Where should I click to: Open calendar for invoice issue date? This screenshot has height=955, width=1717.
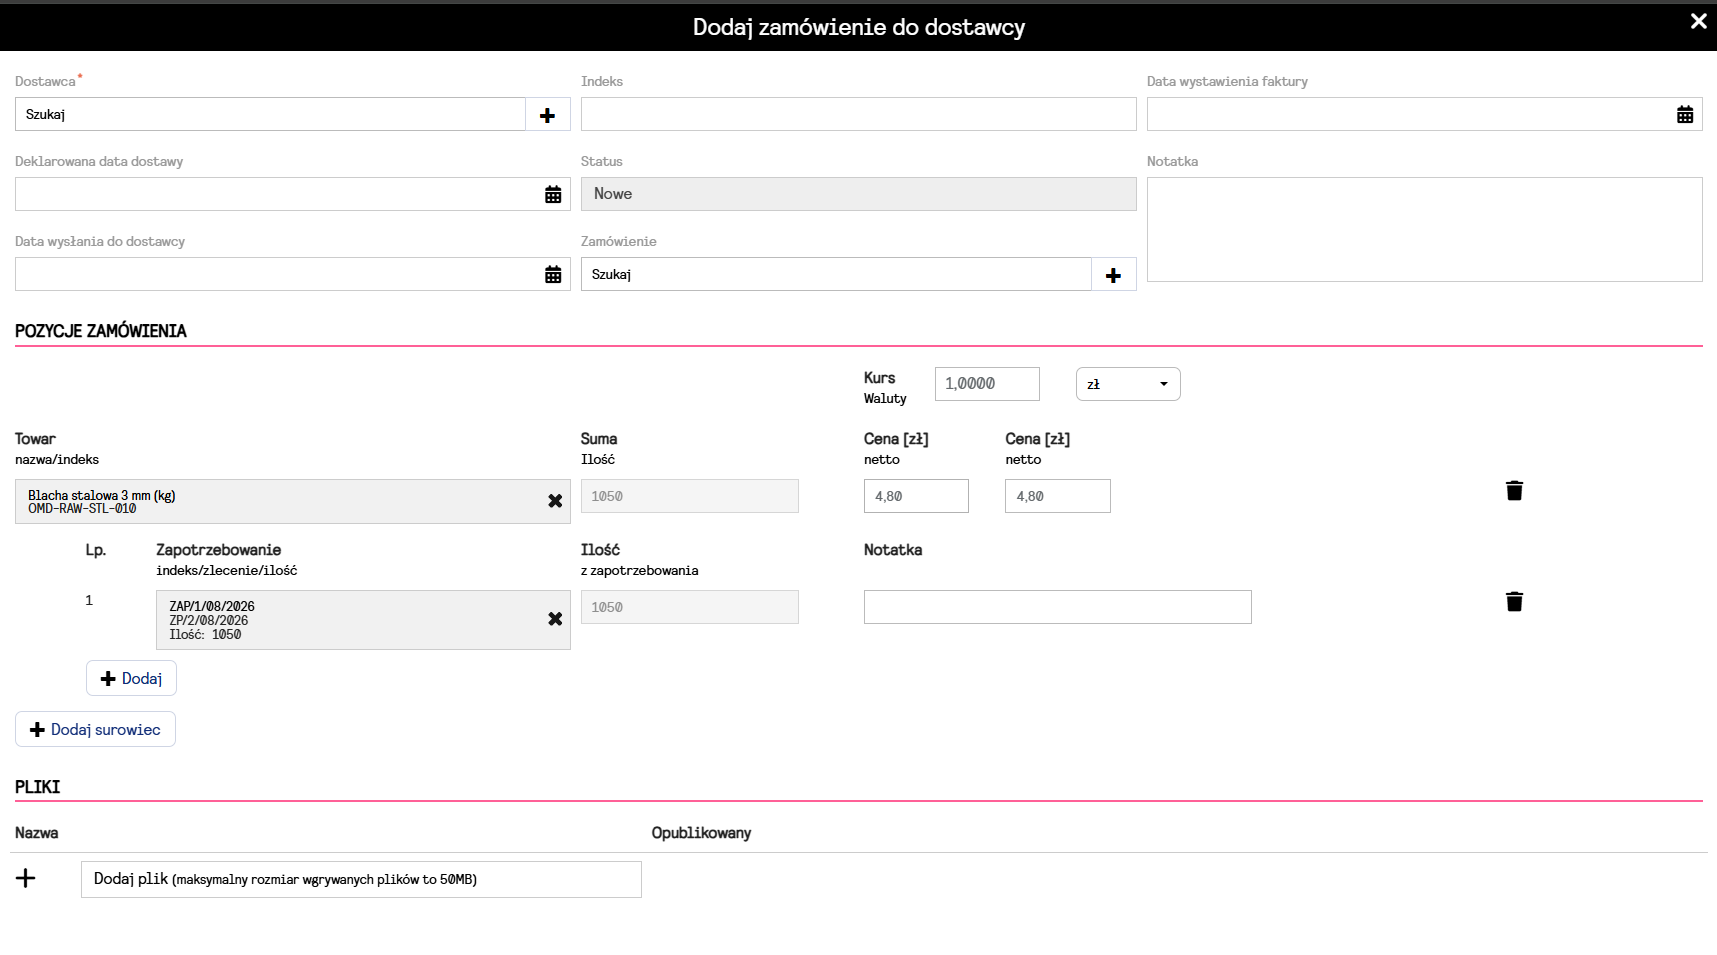click(x=1685, y=115)
